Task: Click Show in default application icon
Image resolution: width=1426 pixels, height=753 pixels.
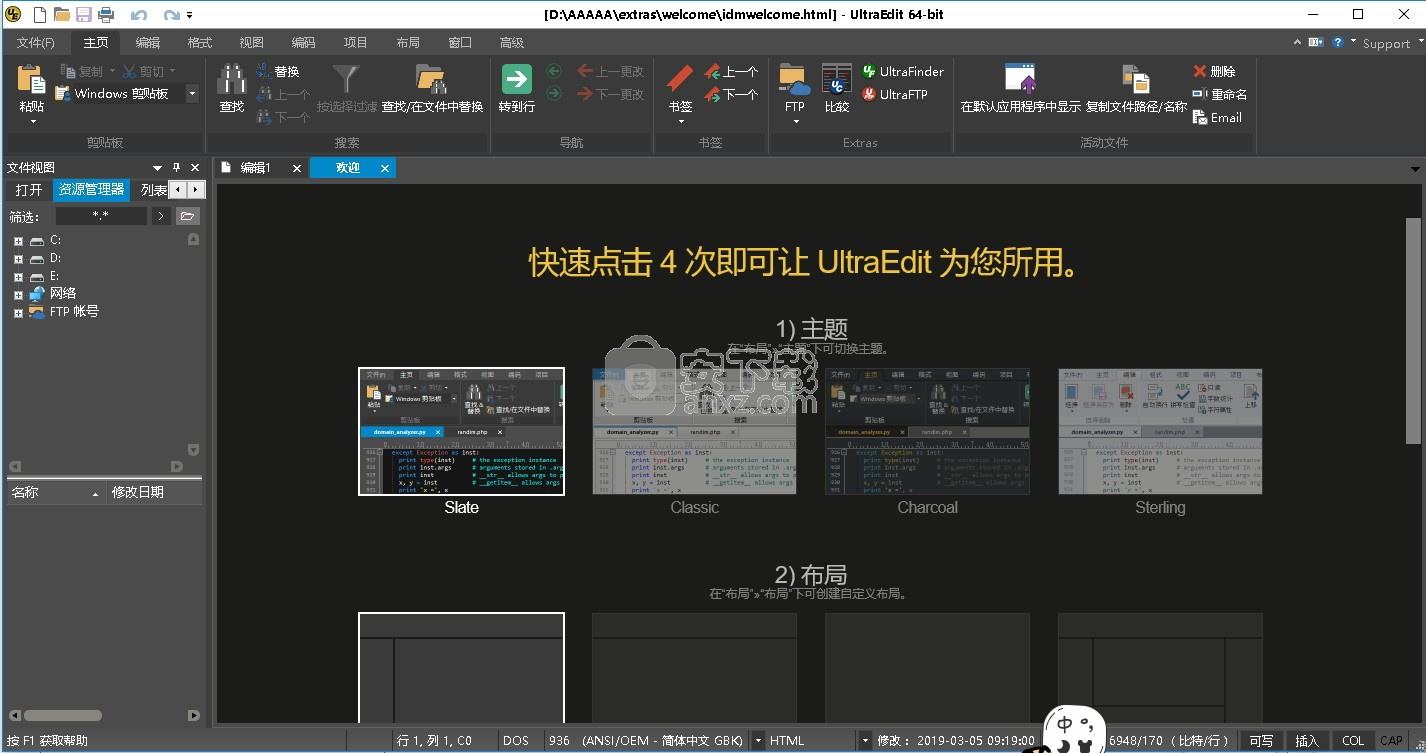Action: [x=1020, y=80]
